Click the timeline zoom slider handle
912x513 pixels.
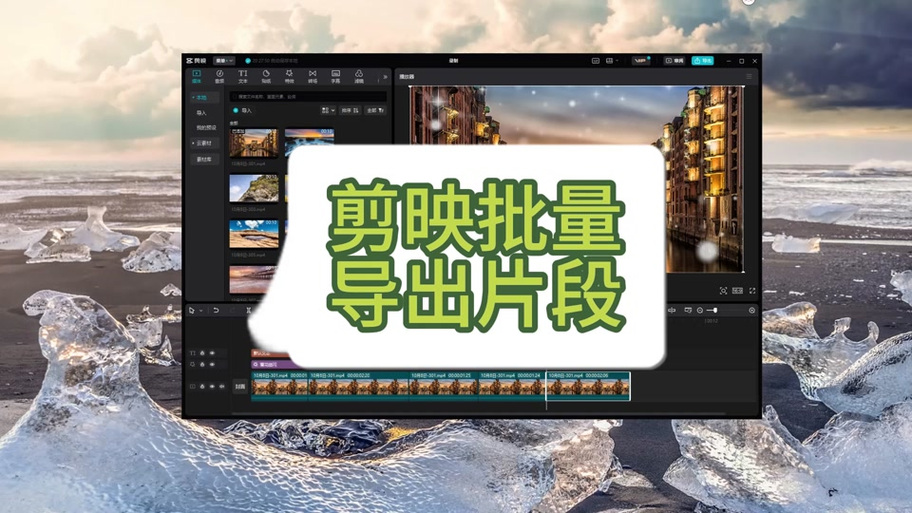click(x=715, y=311)
